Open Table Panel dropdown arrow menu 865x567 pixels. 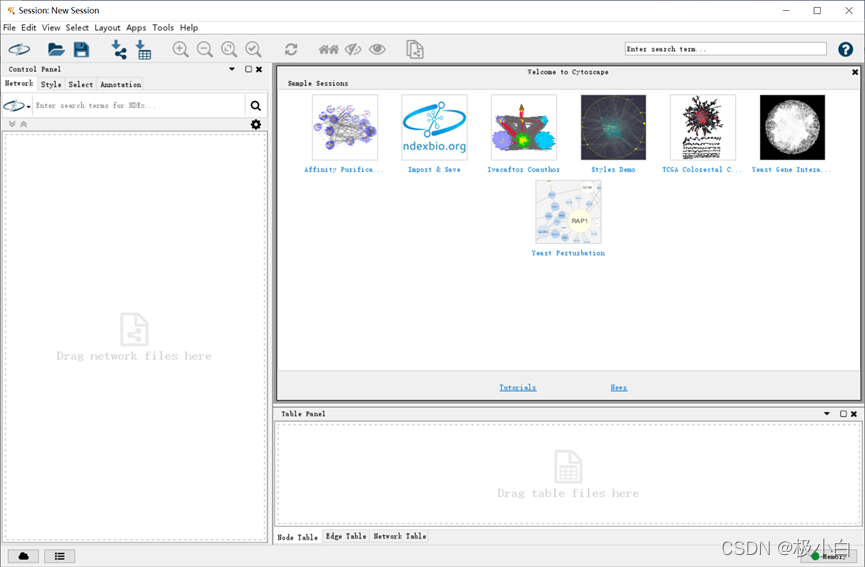[x=826, y=413]
